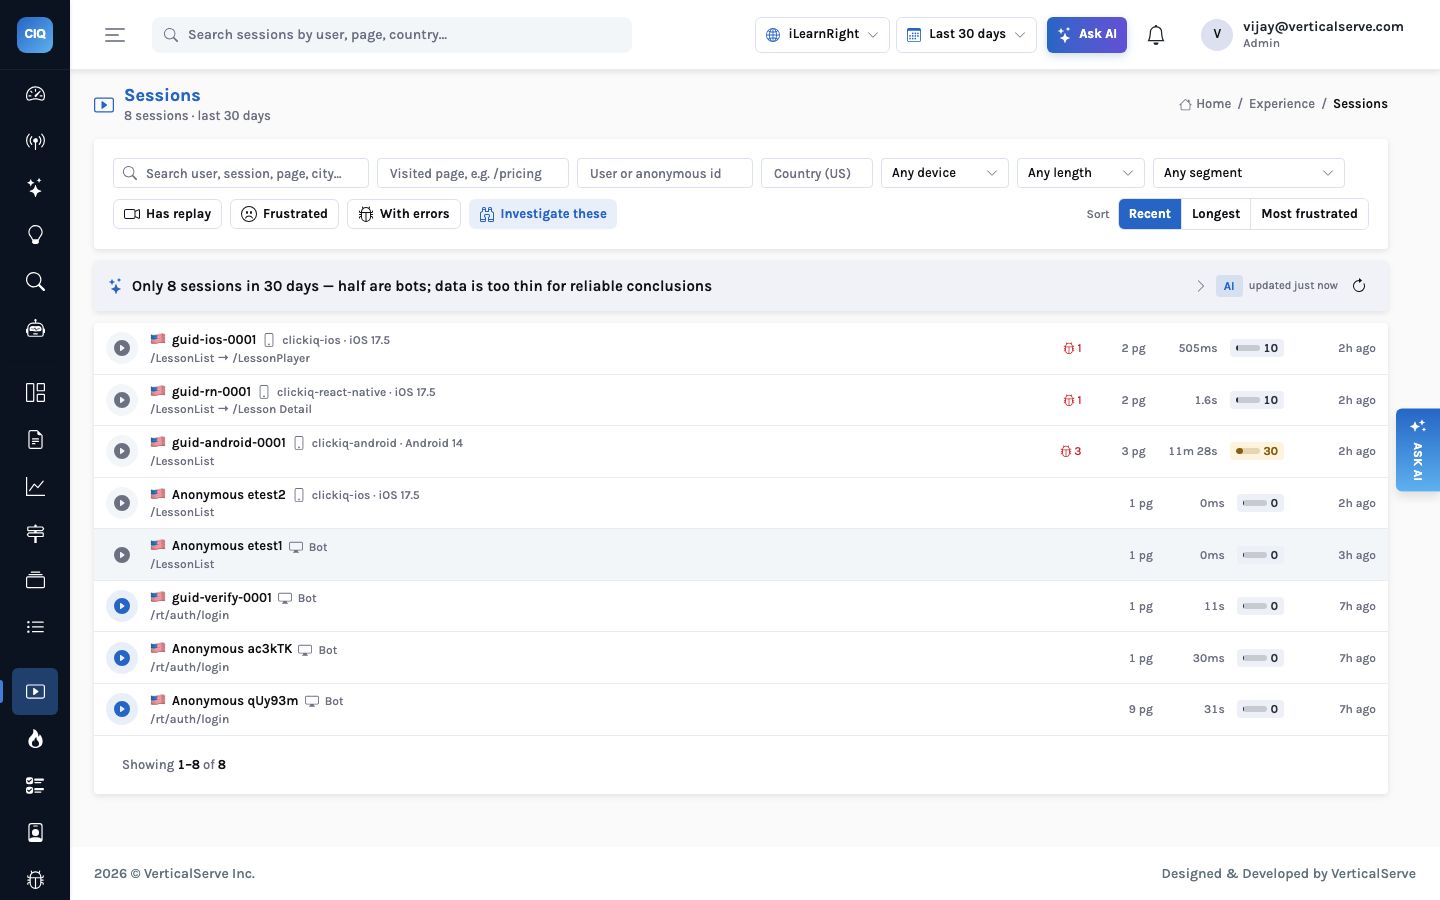Toggle the hamburger menu to collapse sidebar
The image size is (1440, 900).
coord(115,35)
